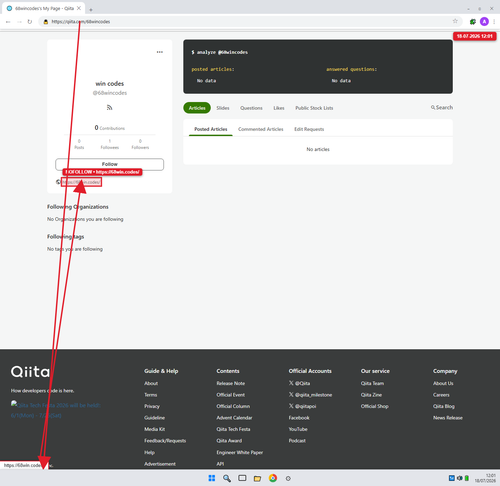Image resolution: width=500 pixels, height=486 pixels.
Task: Open the taskbar search icon
Action: coord(227,478)
